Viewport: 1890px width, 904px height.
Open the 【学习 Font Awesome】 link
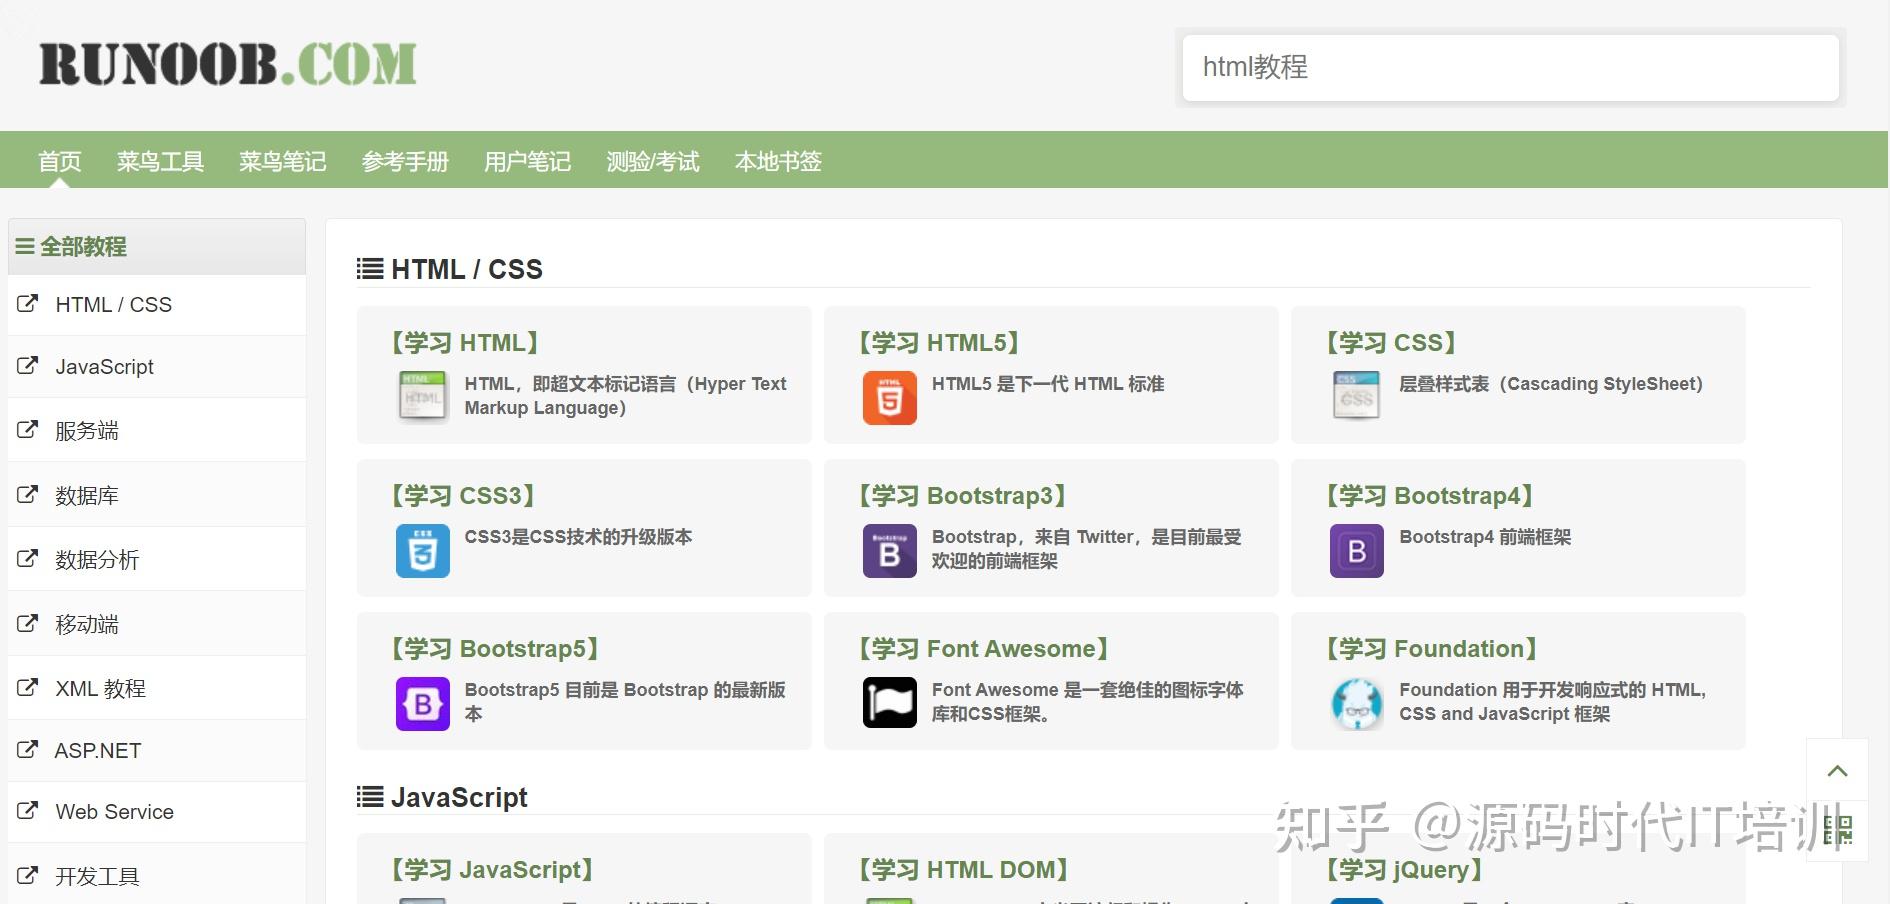pos(983,649)
